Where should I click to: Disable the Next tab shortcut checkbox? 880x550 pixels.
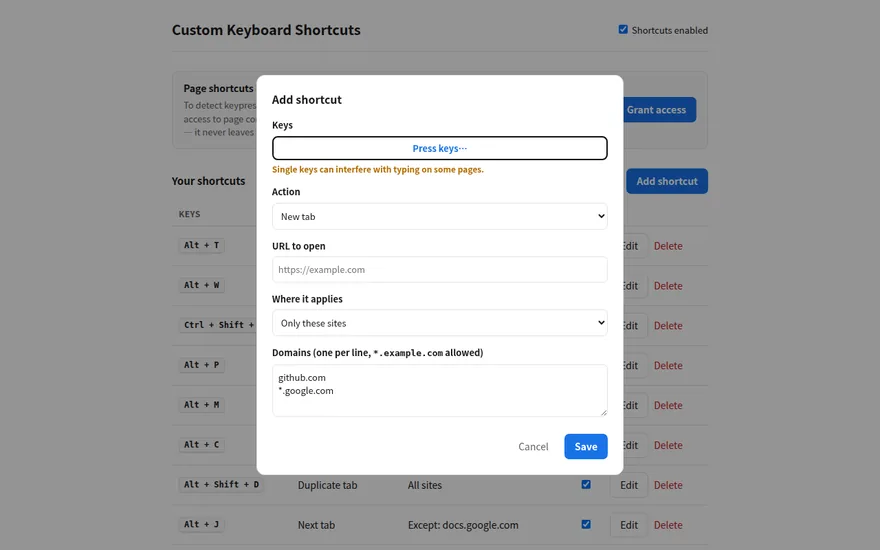pos(586,524)
